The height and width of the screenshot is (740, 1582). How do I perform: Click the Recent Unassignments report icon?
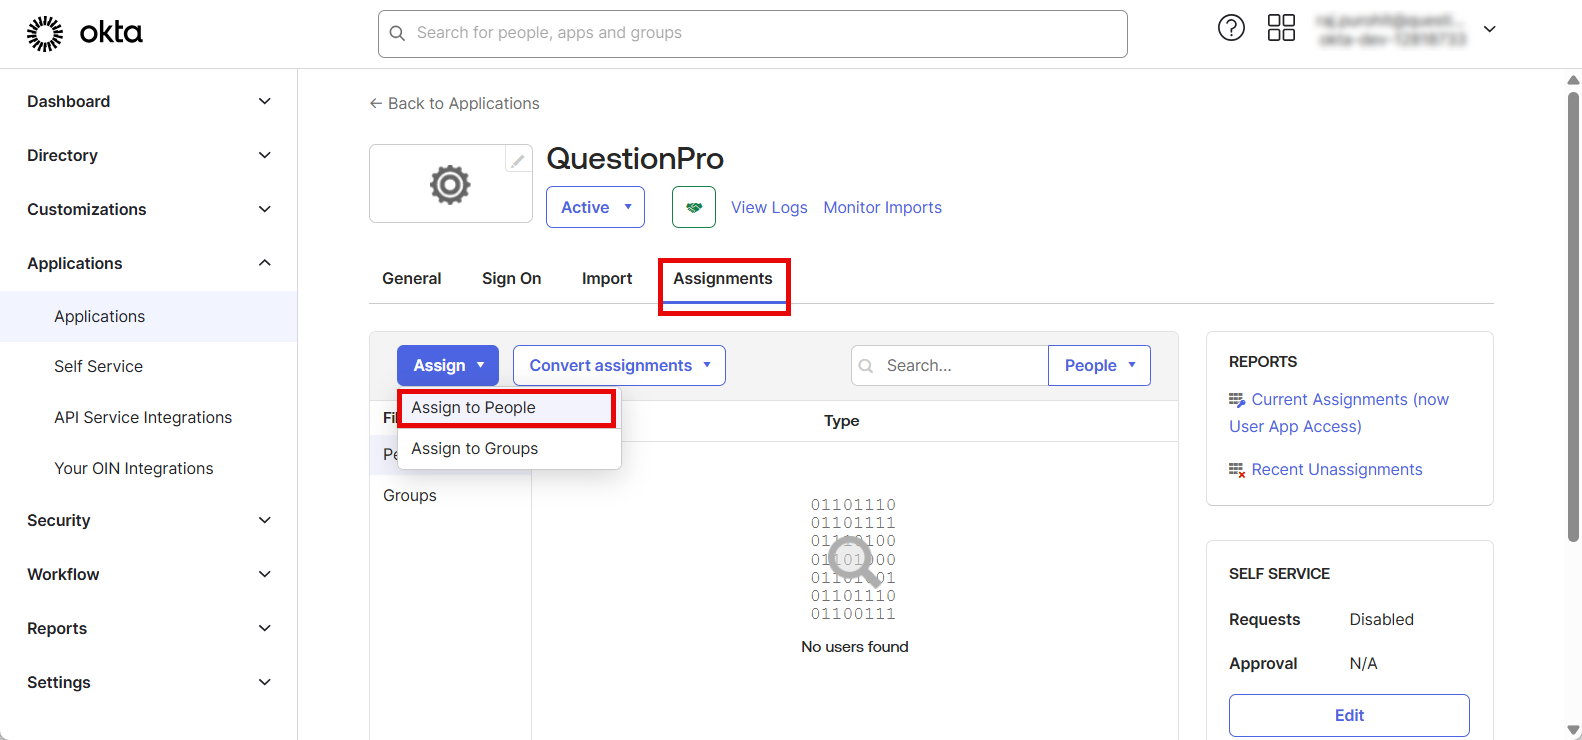point(1237,470)
